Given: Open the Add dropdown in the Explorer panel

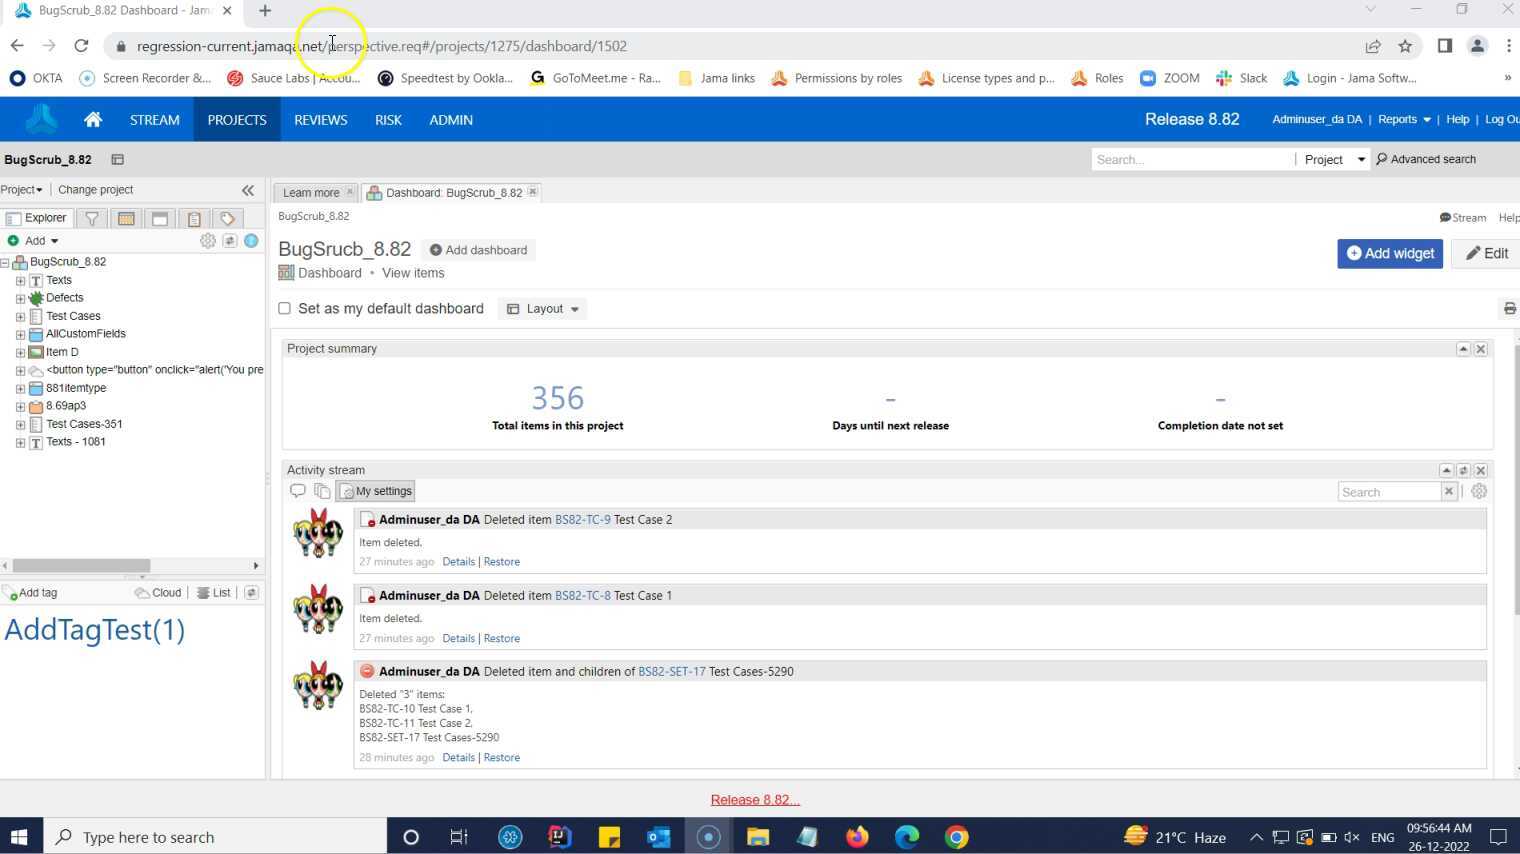Looking at the screenshot, I should point(37,240).
